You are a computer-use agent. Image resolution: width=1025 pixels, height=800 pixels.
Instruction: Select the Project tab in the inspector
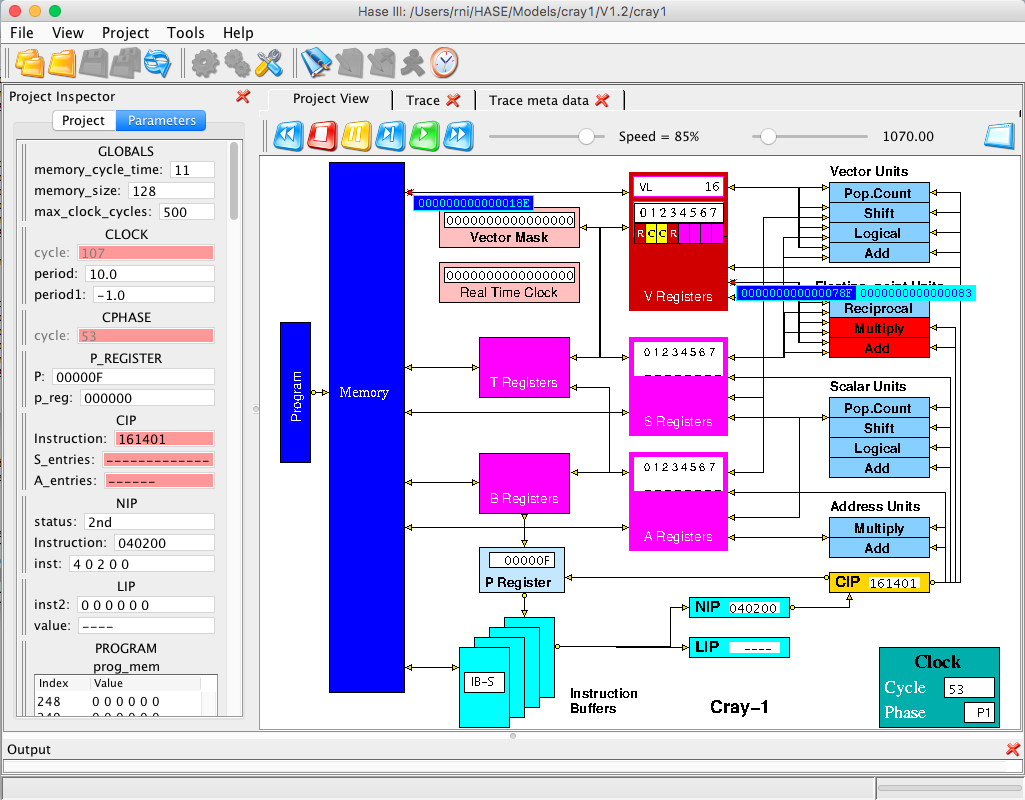click(x=84, y=120)
